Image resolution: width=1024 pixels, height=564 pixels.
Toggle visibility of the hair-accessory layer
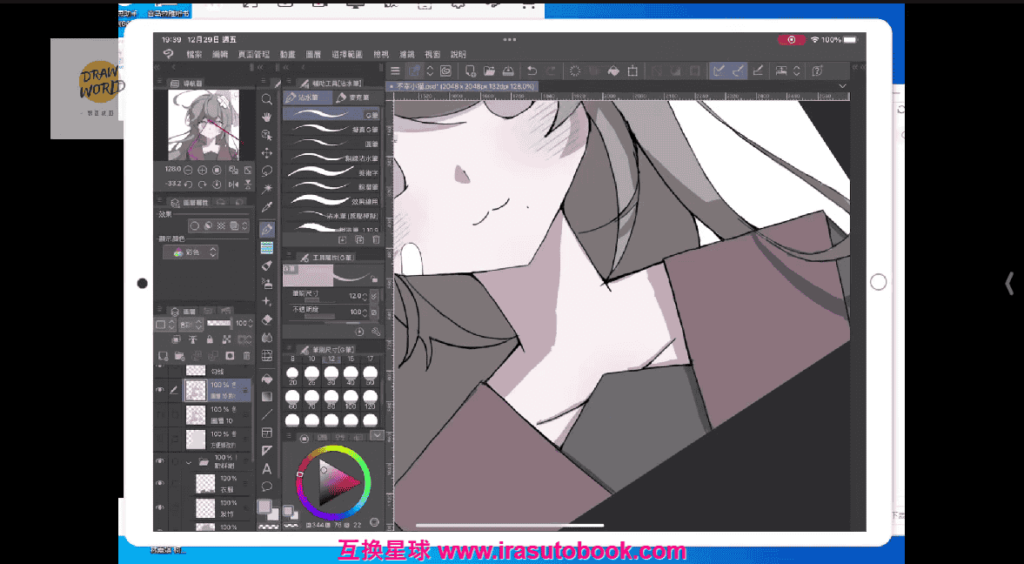159,507
